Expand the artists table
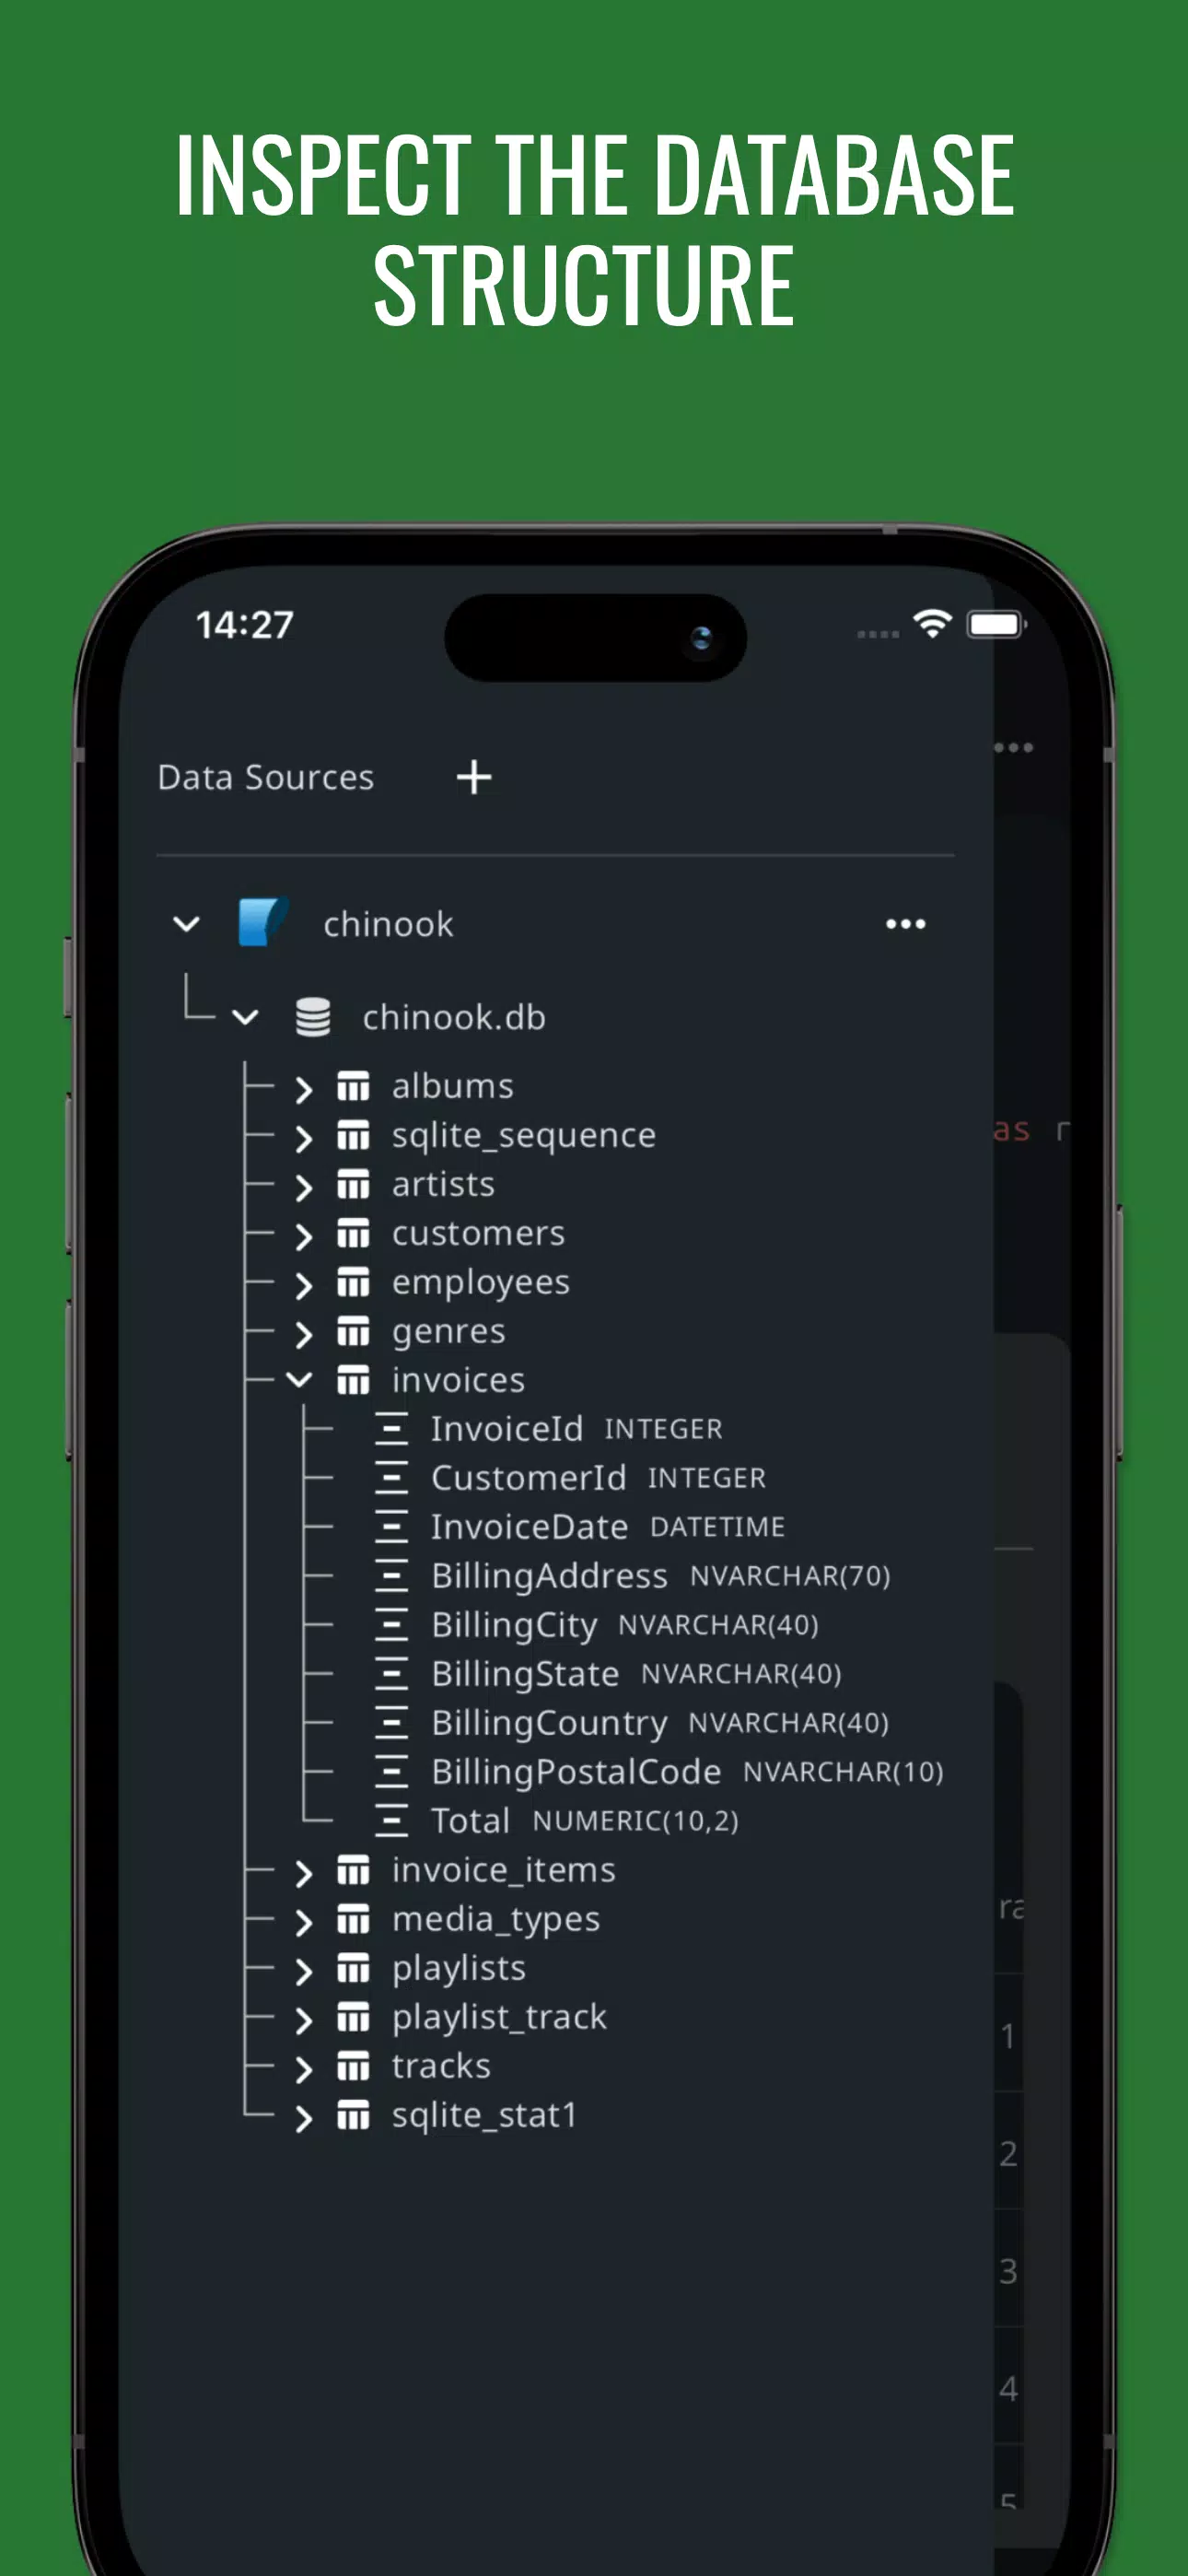Viewport: 1188px width, 2576px height. 303,1187
